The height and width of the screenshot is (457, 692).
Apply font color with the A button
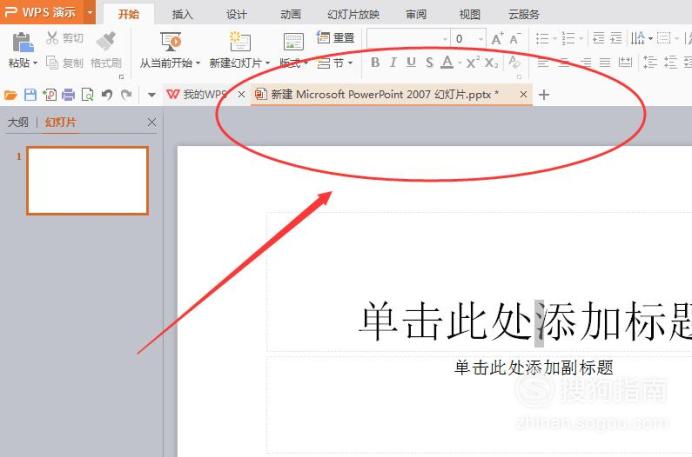pos(447,63)
